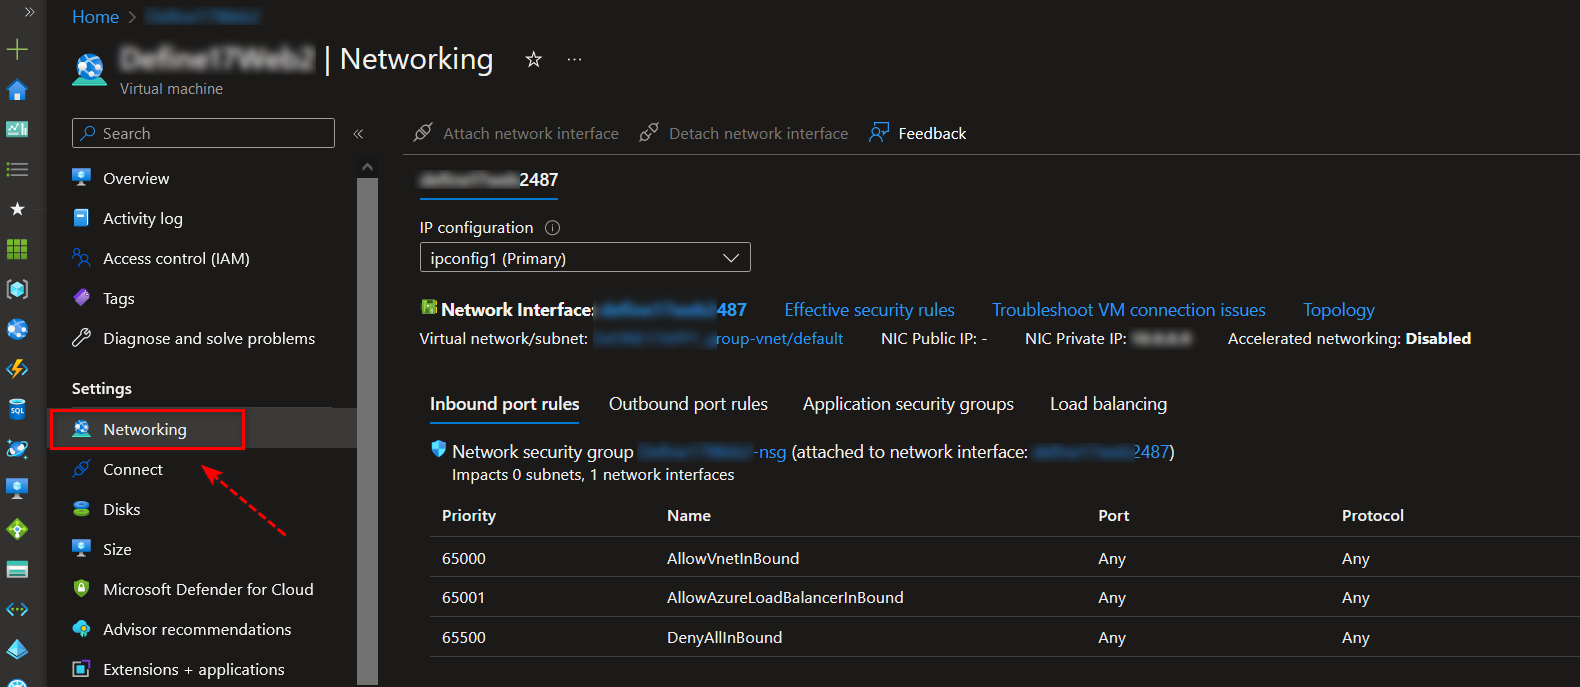Open the ipconfig1 (Primary) dropdown
This screenshot has height=687, width=1580.
585,258
